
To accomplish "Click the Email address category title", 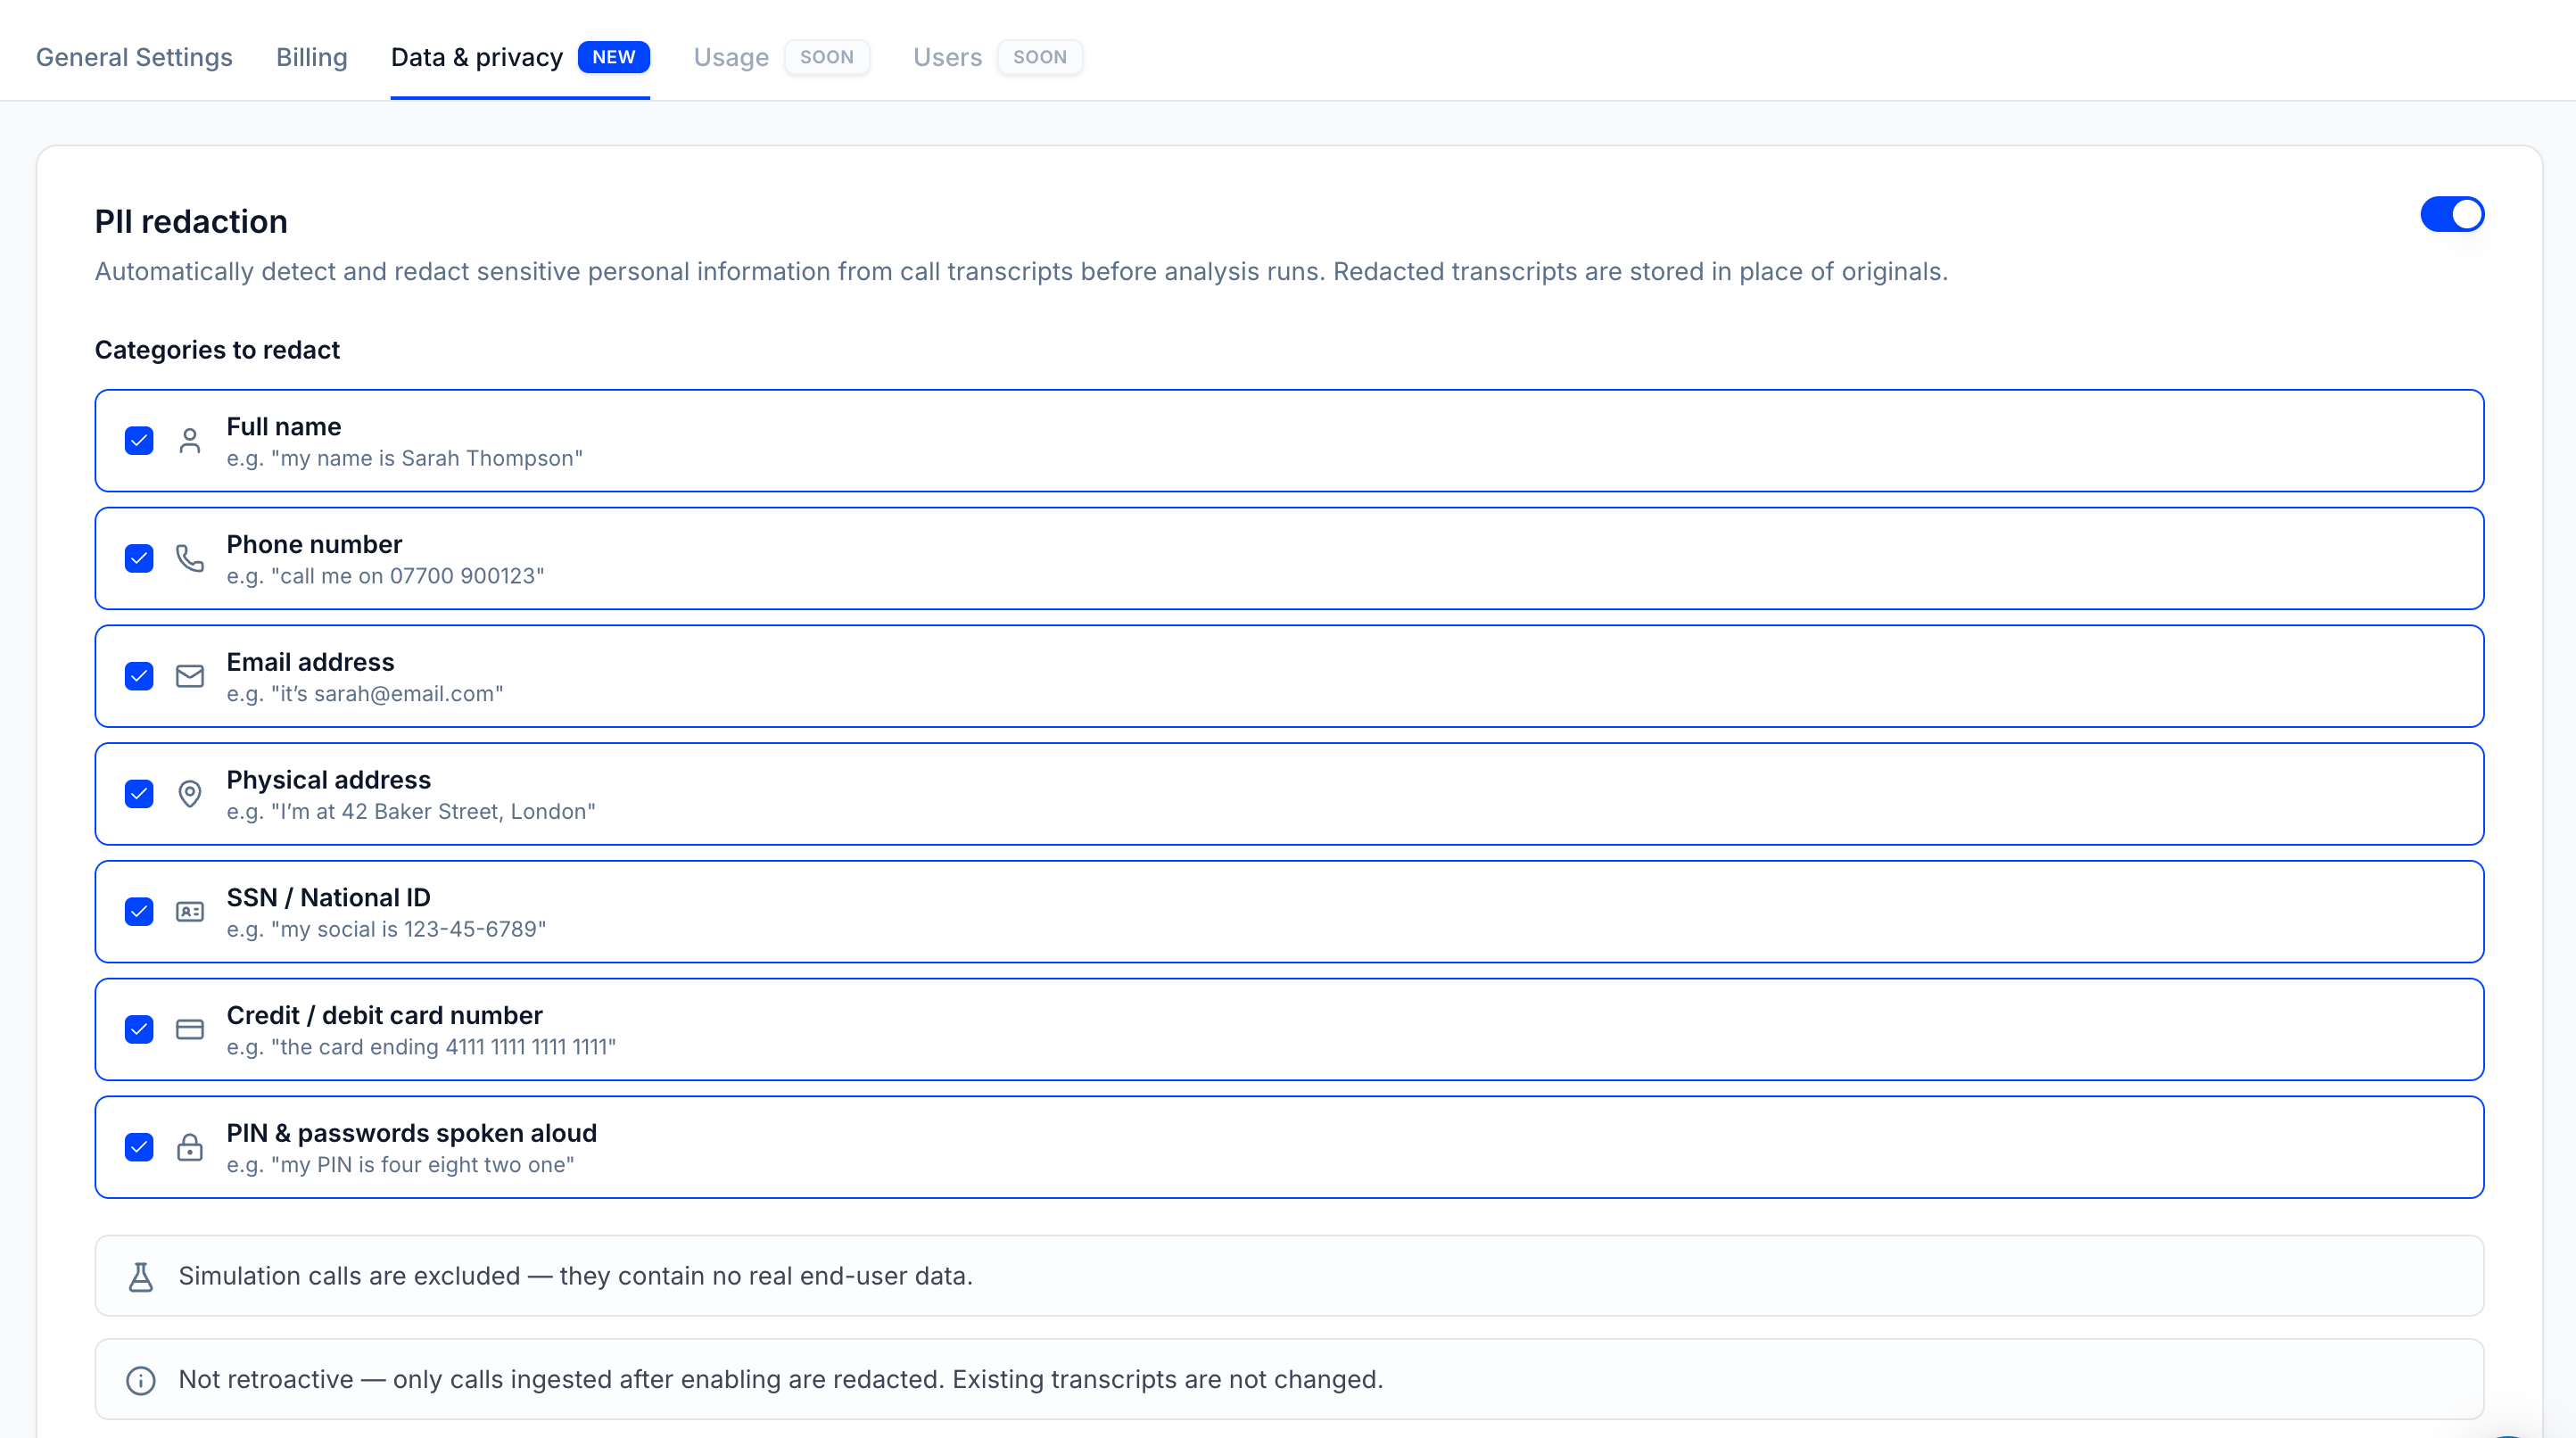I will (x=310, y=662).
